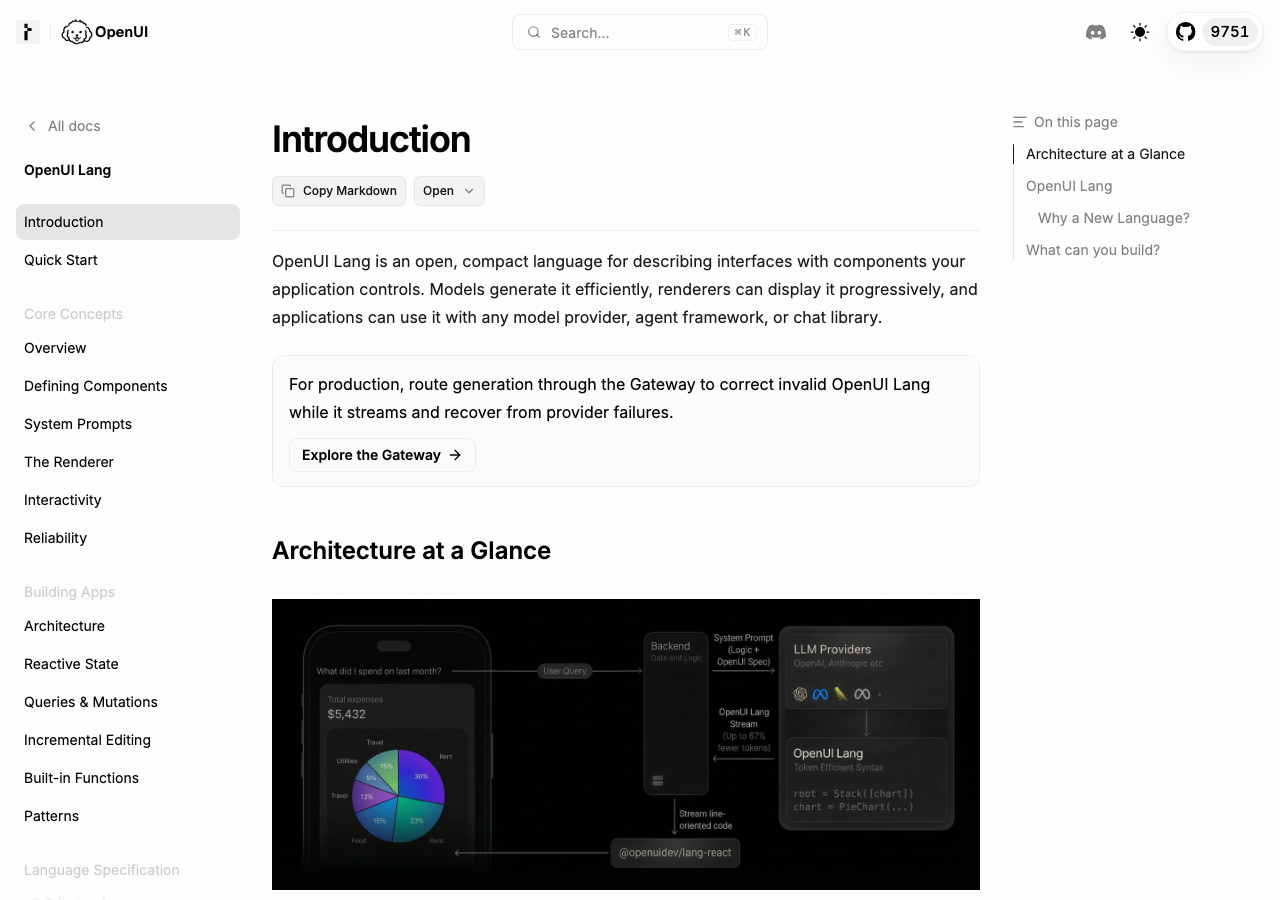
Task: Click the On this page outline icon
Action: tap(1019, 122)
